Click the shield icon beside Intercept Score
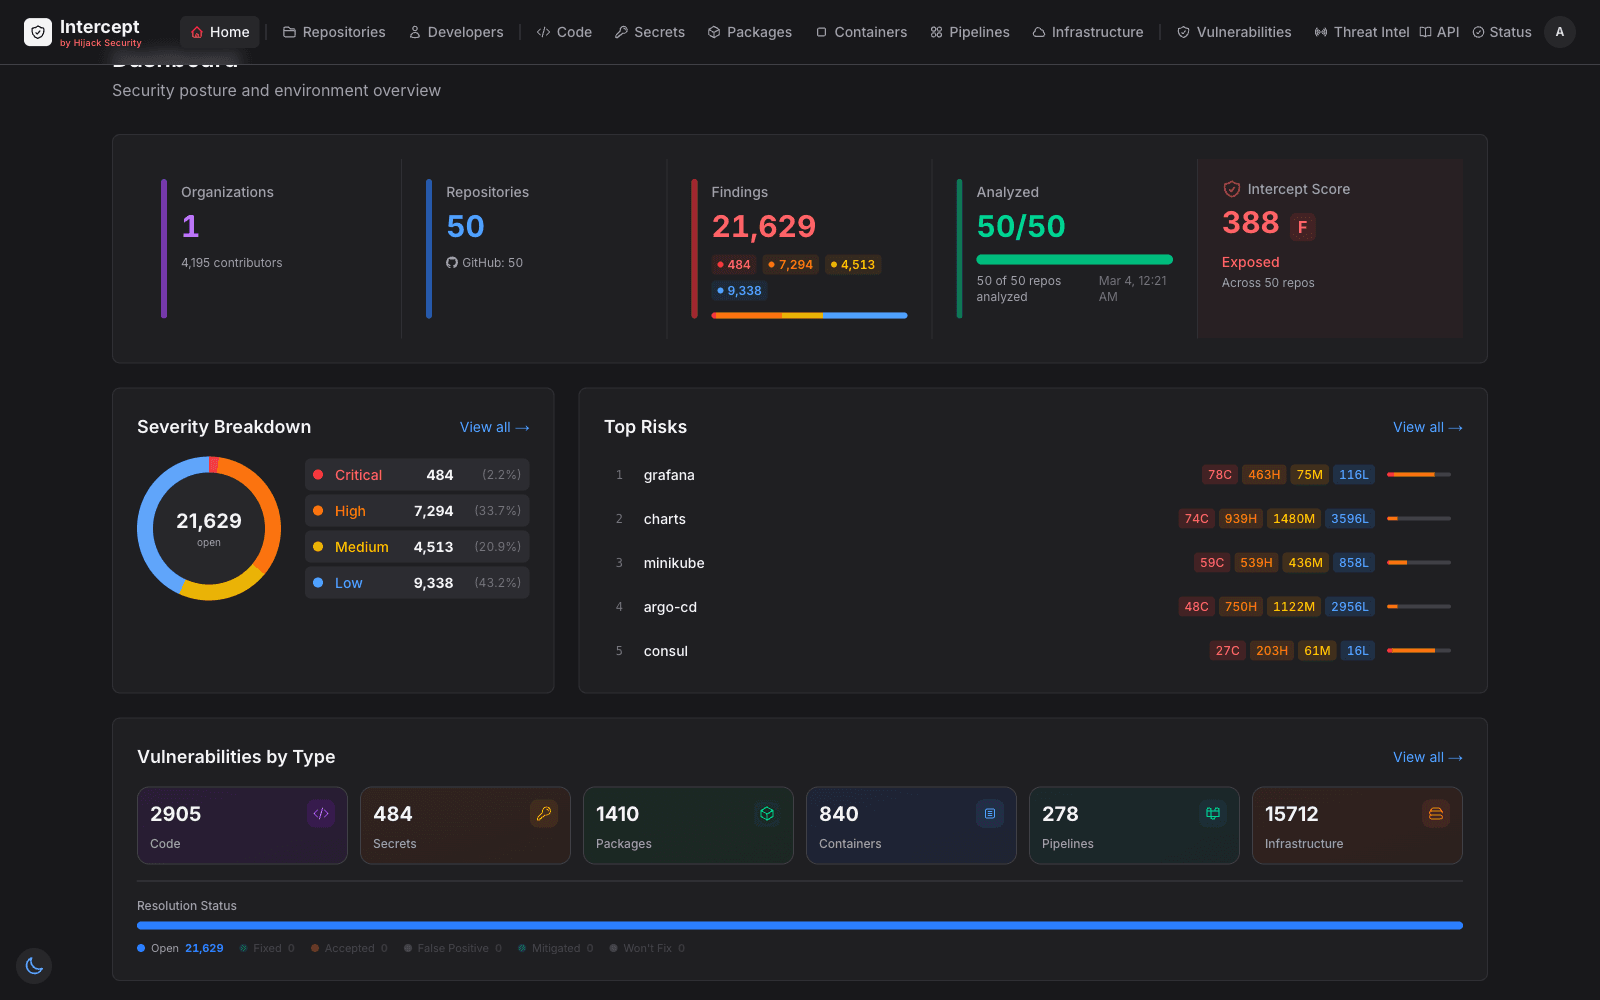This screenshot has width=1600, height=1000. click(x=1231, y=188)
